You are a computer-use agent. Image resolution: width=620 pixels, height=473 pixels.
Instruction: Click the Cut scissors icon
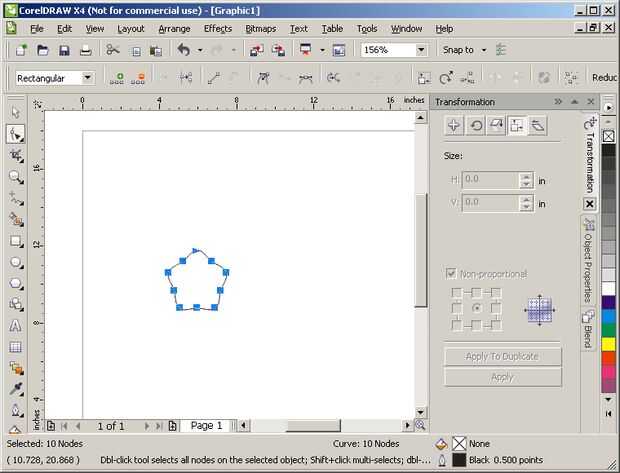point(113,50)
